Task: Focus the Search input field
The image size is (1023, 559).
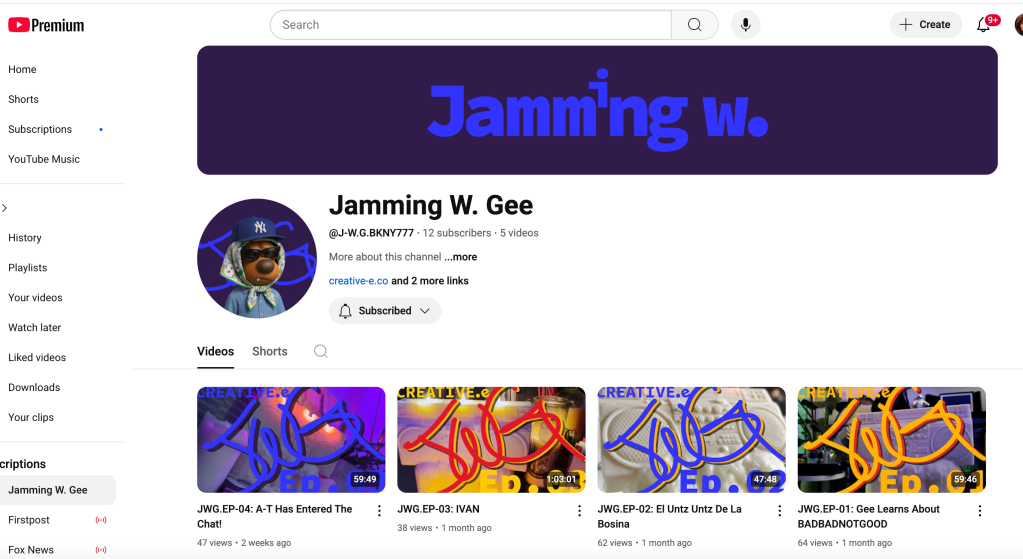Action: coord(471,25)
